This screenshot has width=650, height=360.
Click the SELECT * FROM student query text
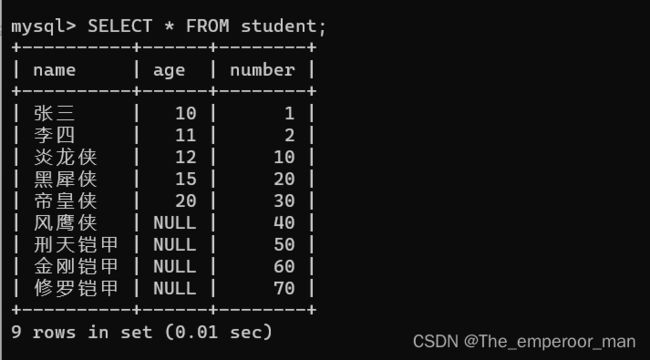pos(207,27)
